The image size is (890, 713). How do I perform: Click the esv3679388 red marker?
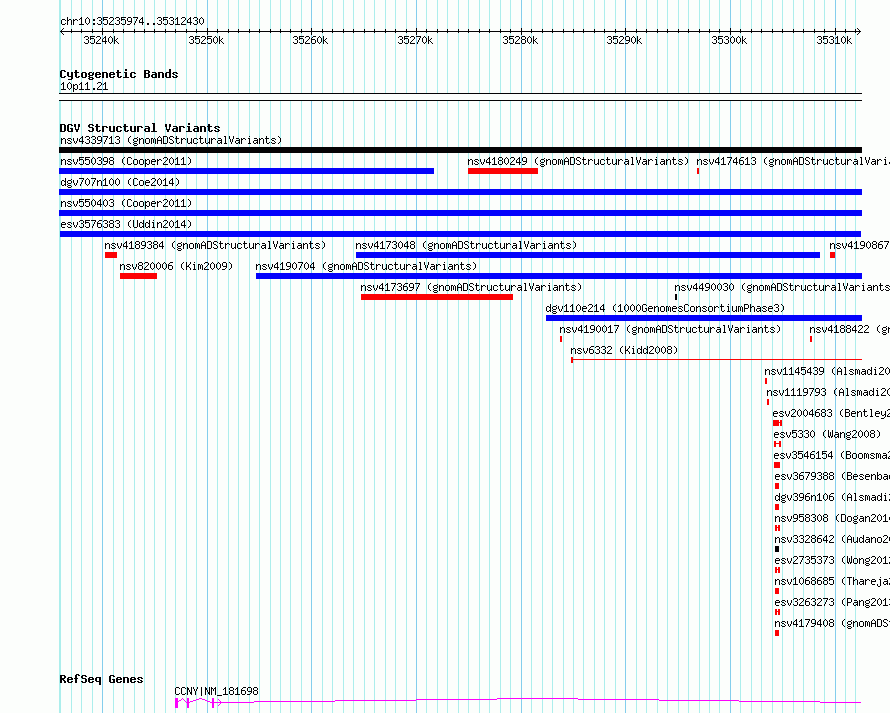coord(777,486)
